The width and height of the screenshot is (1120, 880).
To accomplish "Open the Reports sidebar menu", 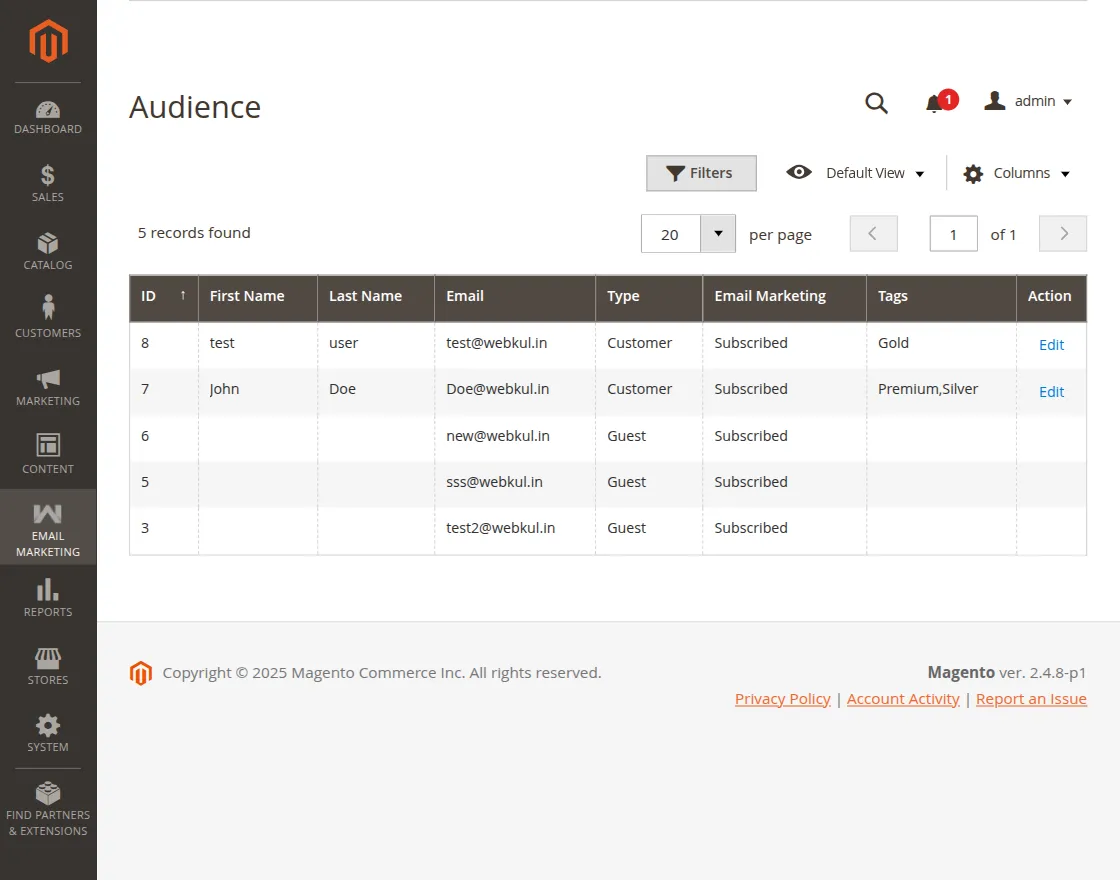I will pyautogui.click(x=48, y=598).
